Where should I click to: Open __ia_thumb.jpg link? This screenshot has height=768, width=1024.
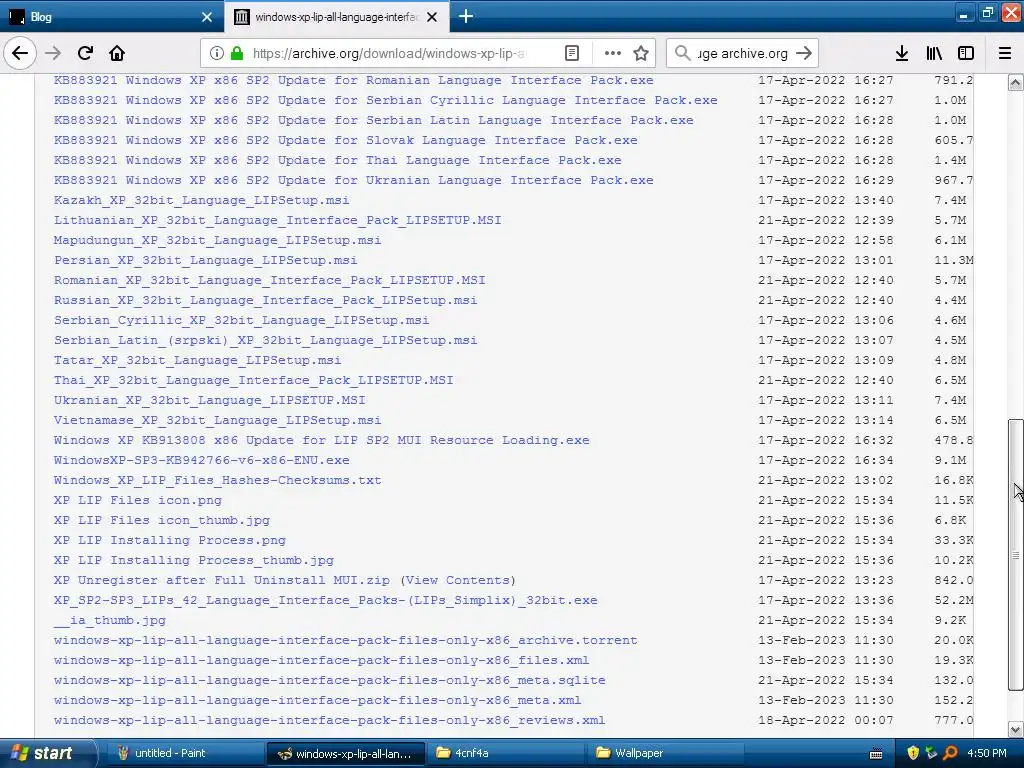point(110,620)
